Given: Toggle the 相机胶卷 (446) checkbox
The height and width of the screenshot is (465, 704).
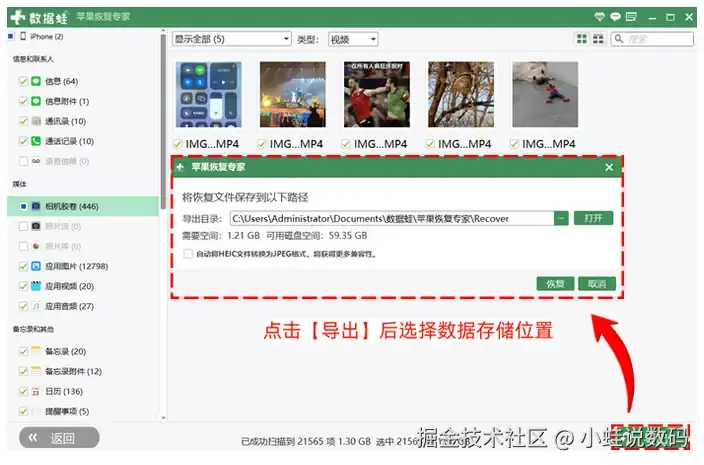Looking at the screenshot, I should tap(23, 206).
